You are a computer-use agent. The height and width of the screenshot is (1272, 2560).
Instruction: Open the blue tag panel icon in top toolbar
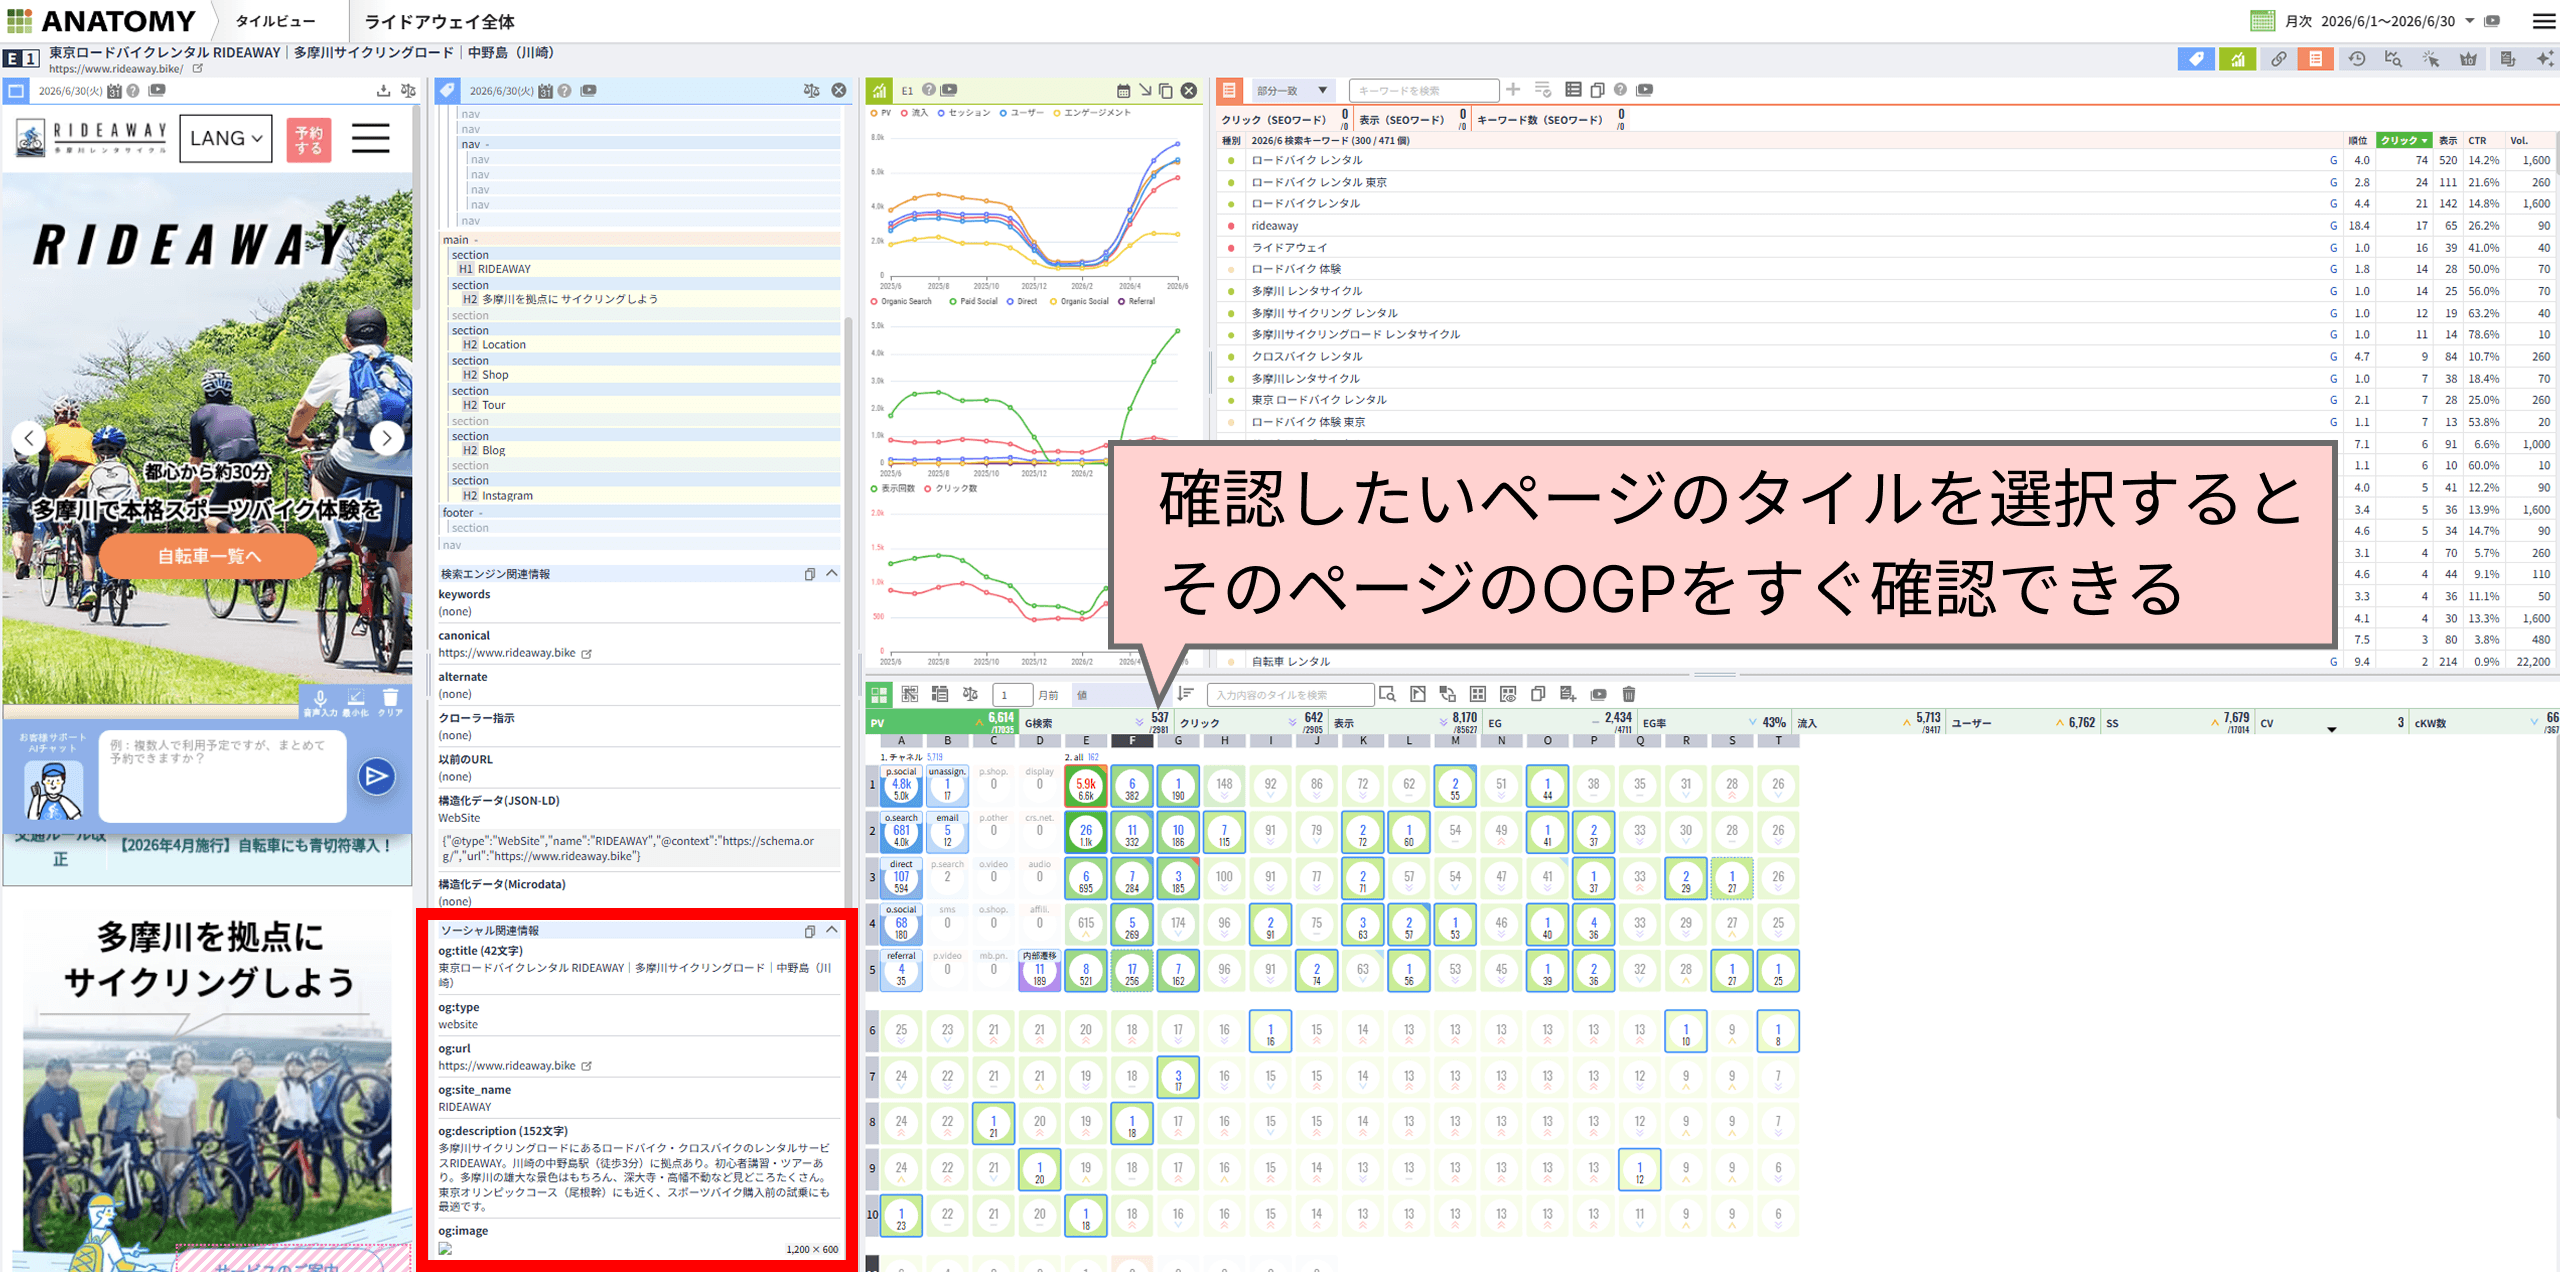pos(2196,60)
